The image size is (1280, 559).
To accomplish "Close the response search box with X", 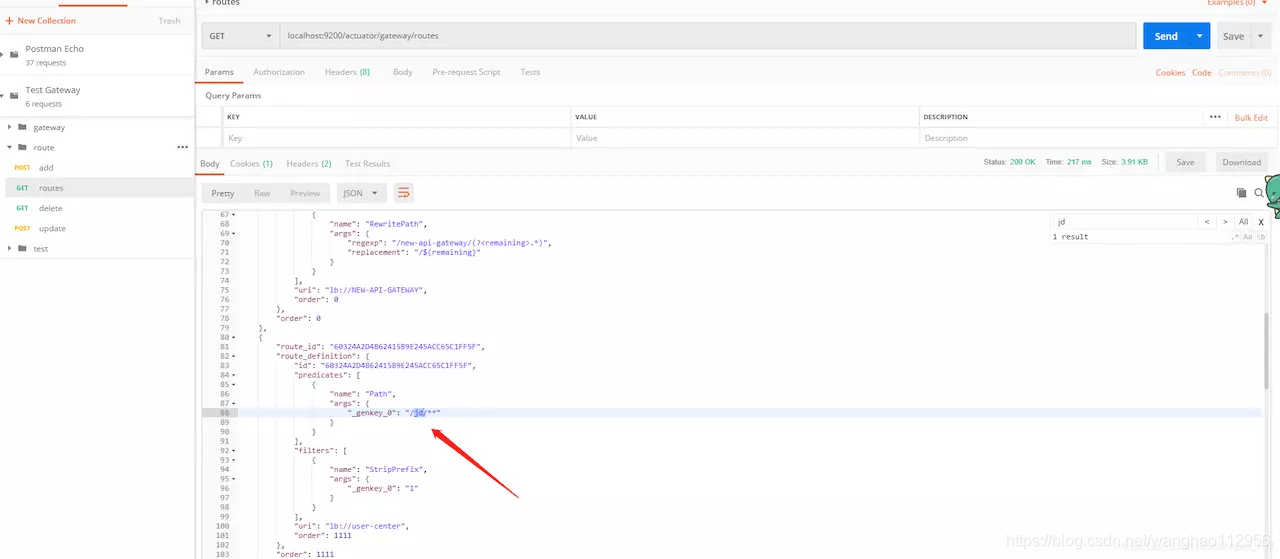I will (1261, 222).
